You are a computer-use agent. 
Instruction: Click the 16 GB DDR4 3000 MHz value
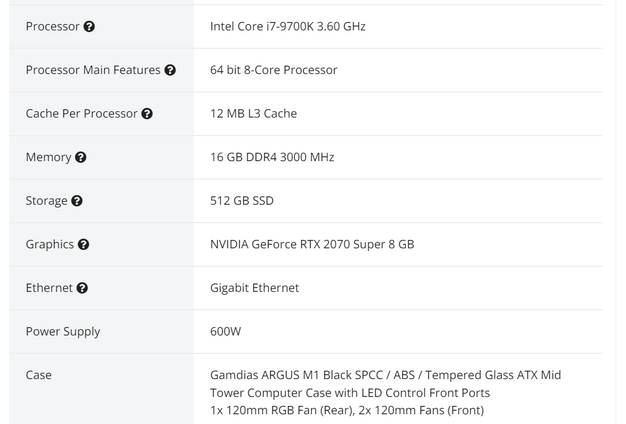[x=272, y=157]
